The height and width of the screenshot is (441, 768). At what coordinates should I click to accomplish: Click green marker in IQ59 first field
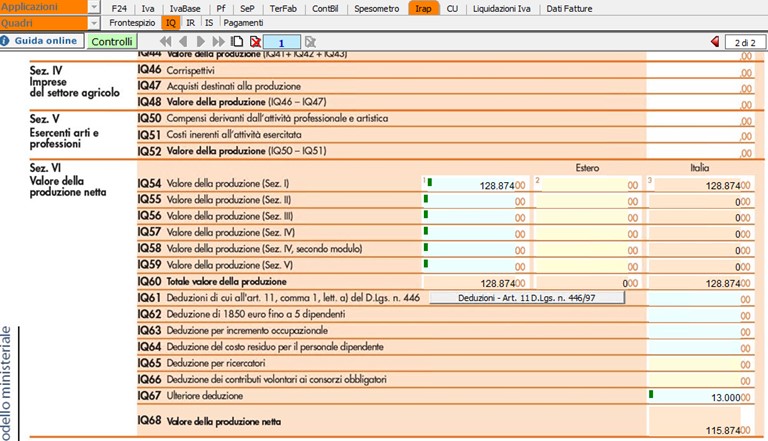point(426,264)
